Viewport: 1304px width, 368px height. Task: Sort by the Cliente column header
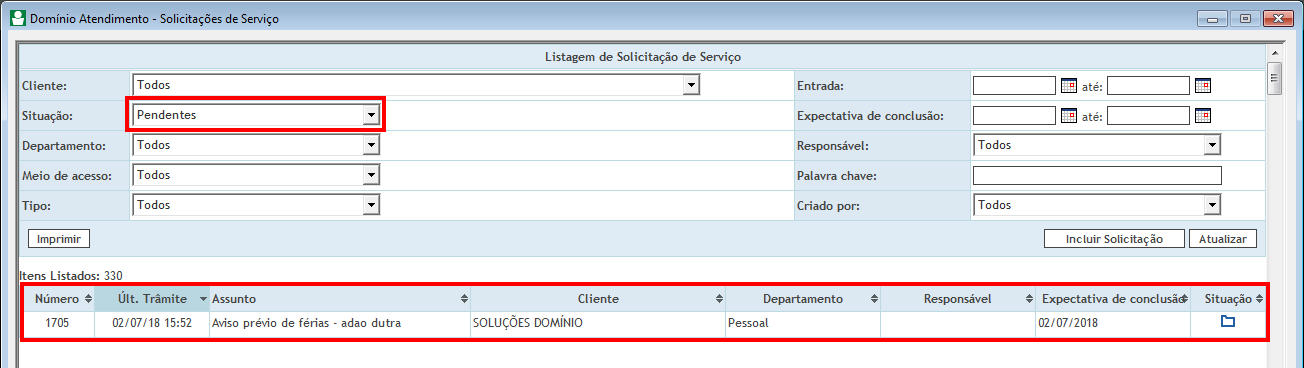click(x=598, y=299)
